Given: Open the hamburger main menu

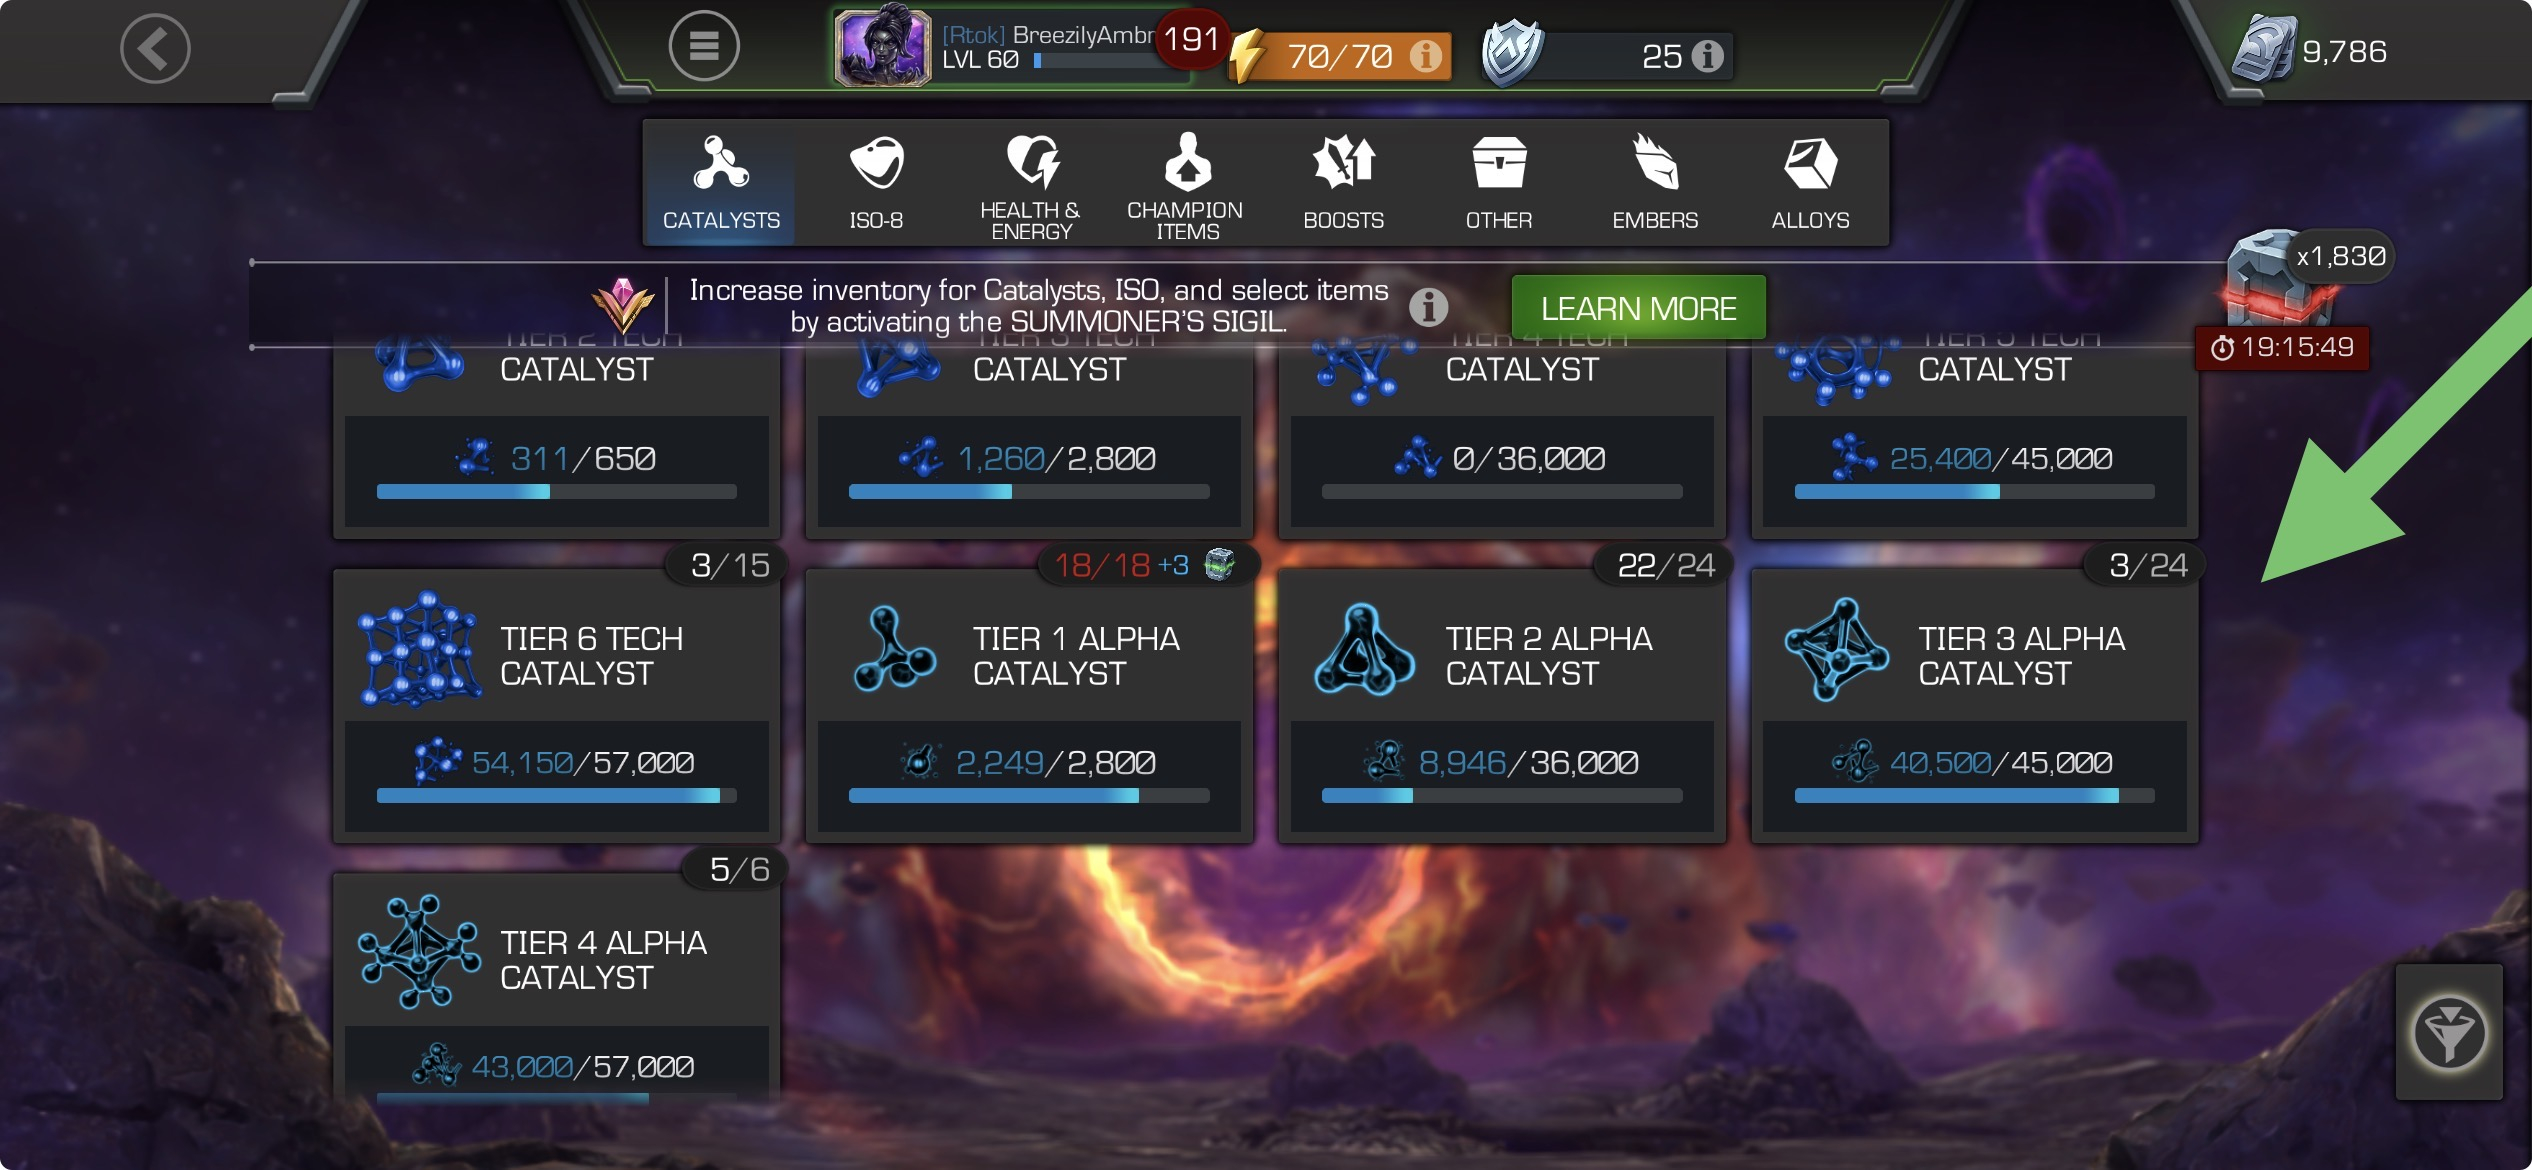Looking at the screenshot, I should [704, 46].
